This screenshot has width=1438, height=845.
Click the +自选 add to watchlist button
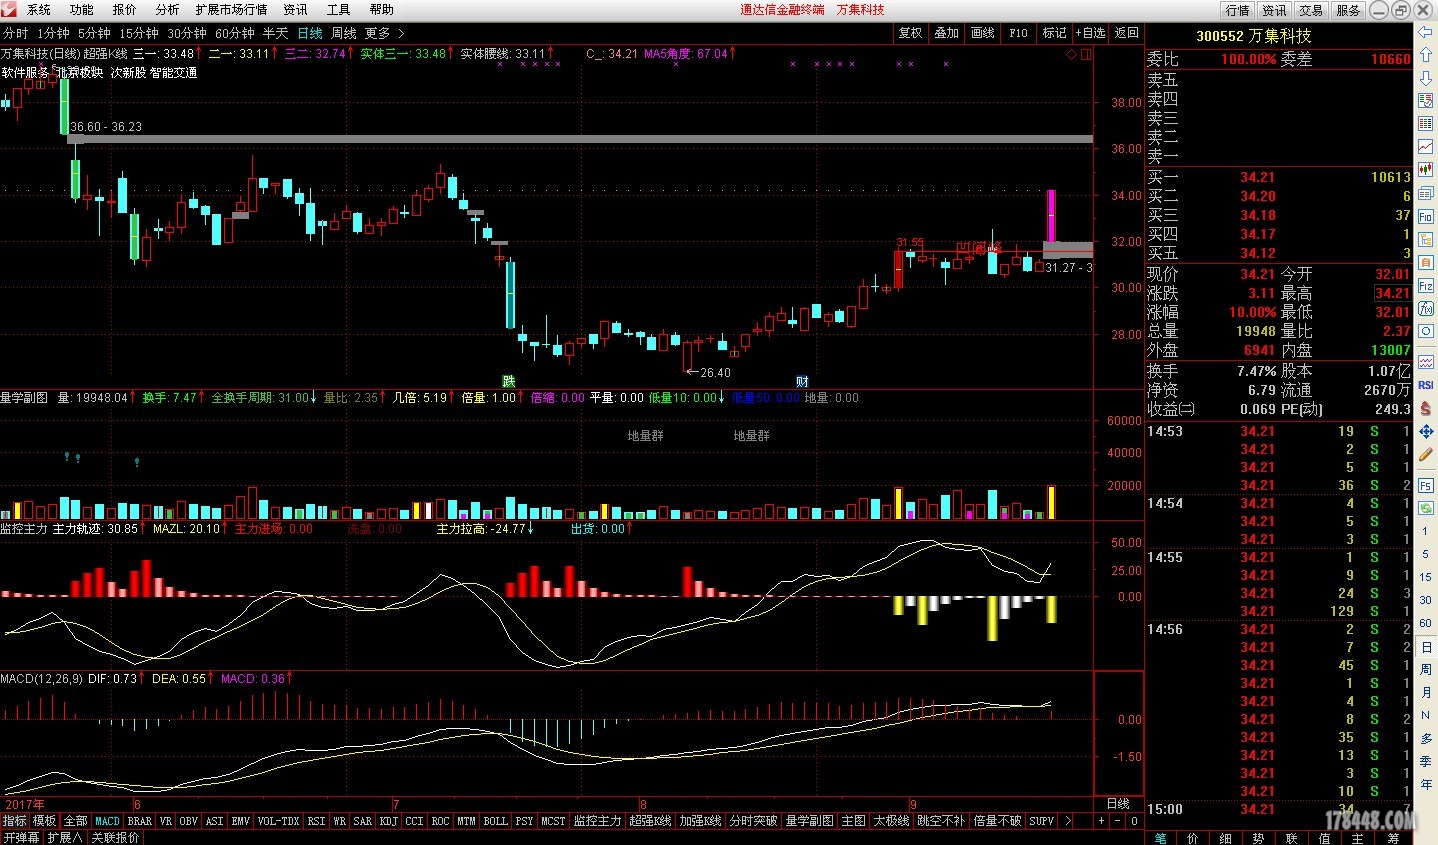[x=1091, y=33]
